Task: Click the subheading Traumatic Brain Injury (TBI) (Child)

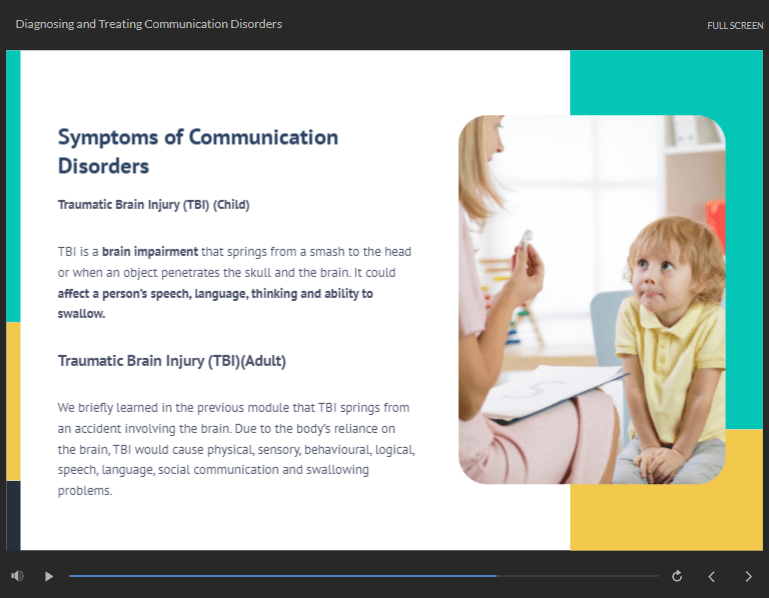Action: pyautogui.click(x=154, y=205)
